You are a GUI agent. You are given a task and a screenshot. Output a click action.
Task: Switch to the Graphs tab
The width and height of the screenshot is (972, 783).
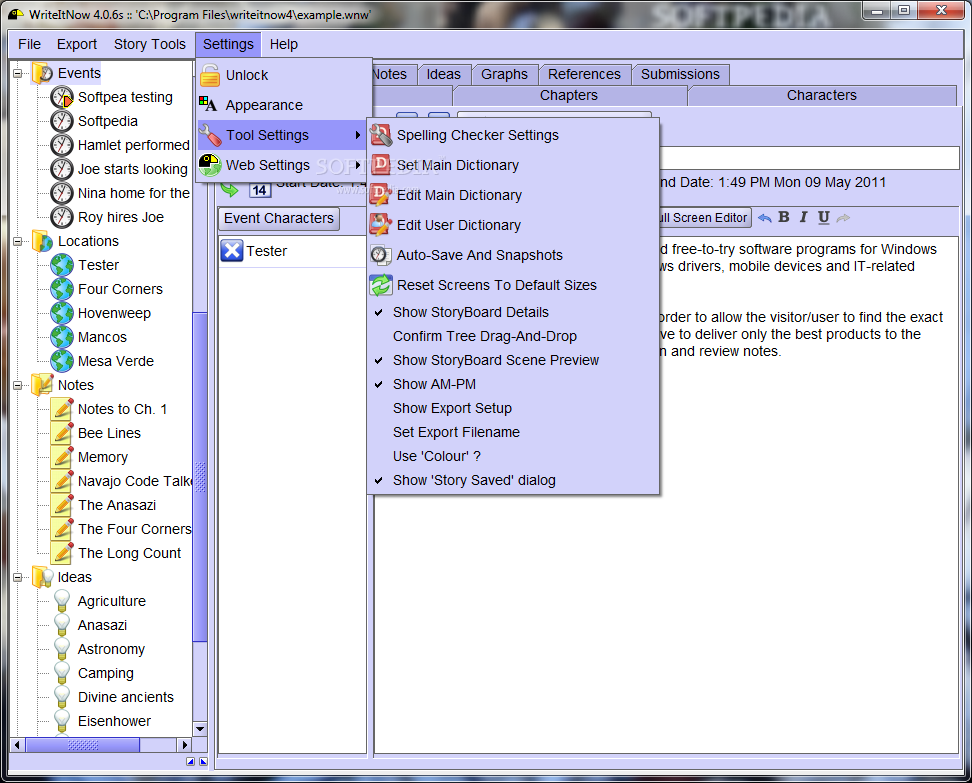504,74
